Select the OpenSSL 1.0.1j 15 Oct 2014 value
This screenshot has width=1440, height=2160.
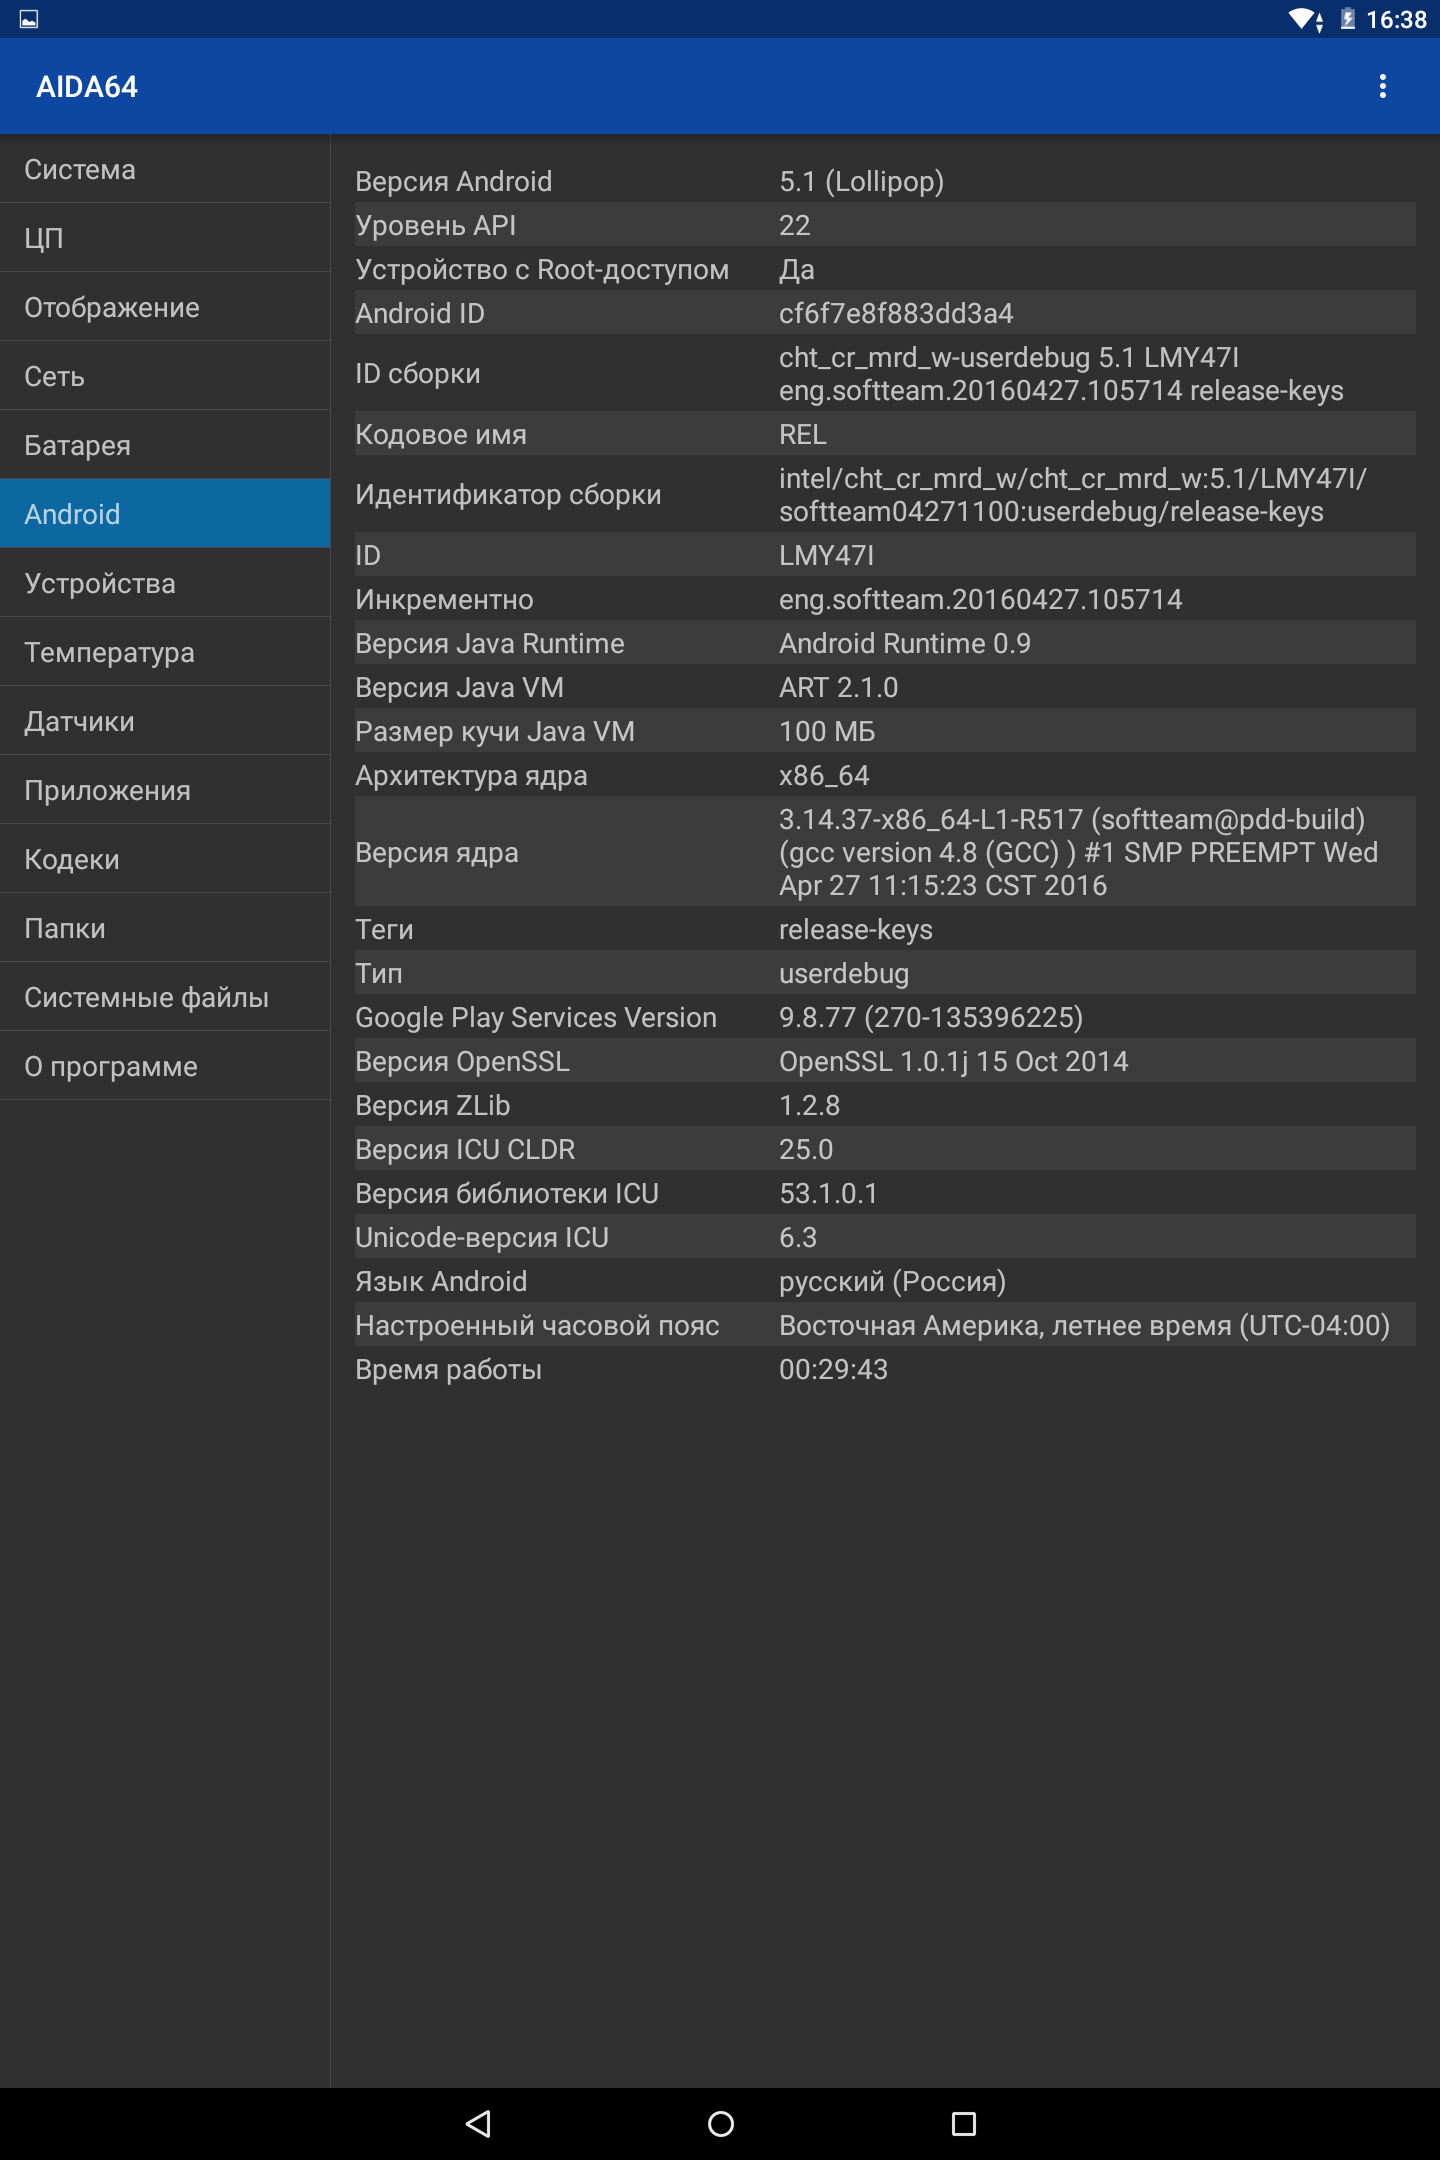953,1061
